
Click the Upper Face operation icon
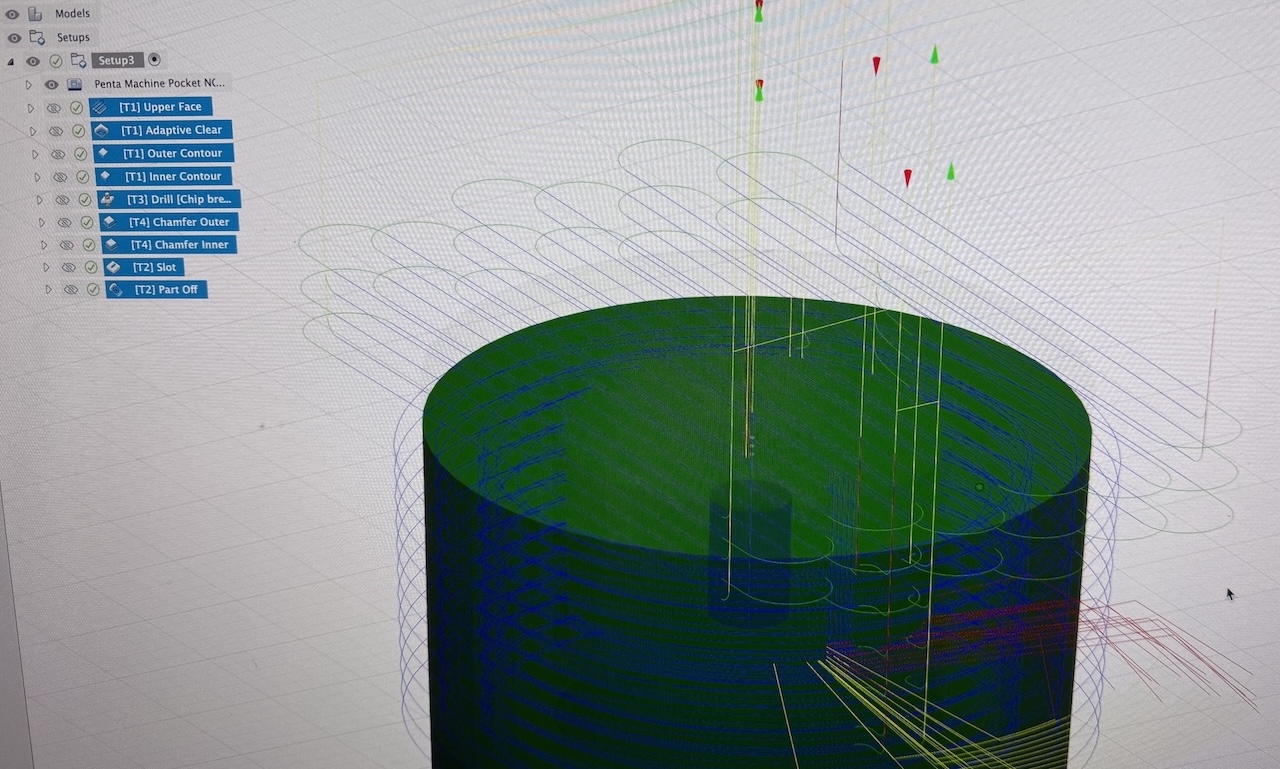pyautogui.click(x=100, y=107)
